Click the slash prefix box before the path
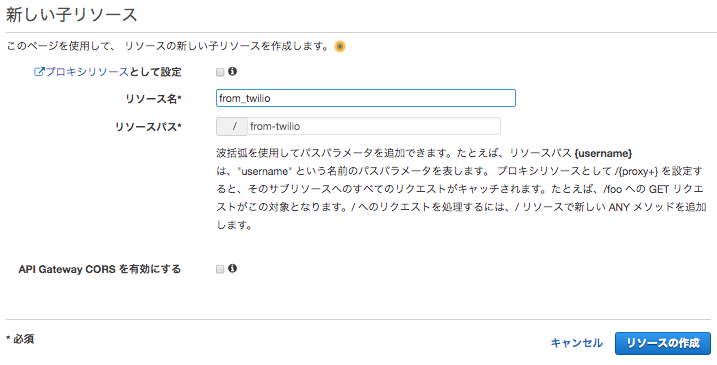The width and height of the screenshot is (717, 365). (x=232, y=126)
